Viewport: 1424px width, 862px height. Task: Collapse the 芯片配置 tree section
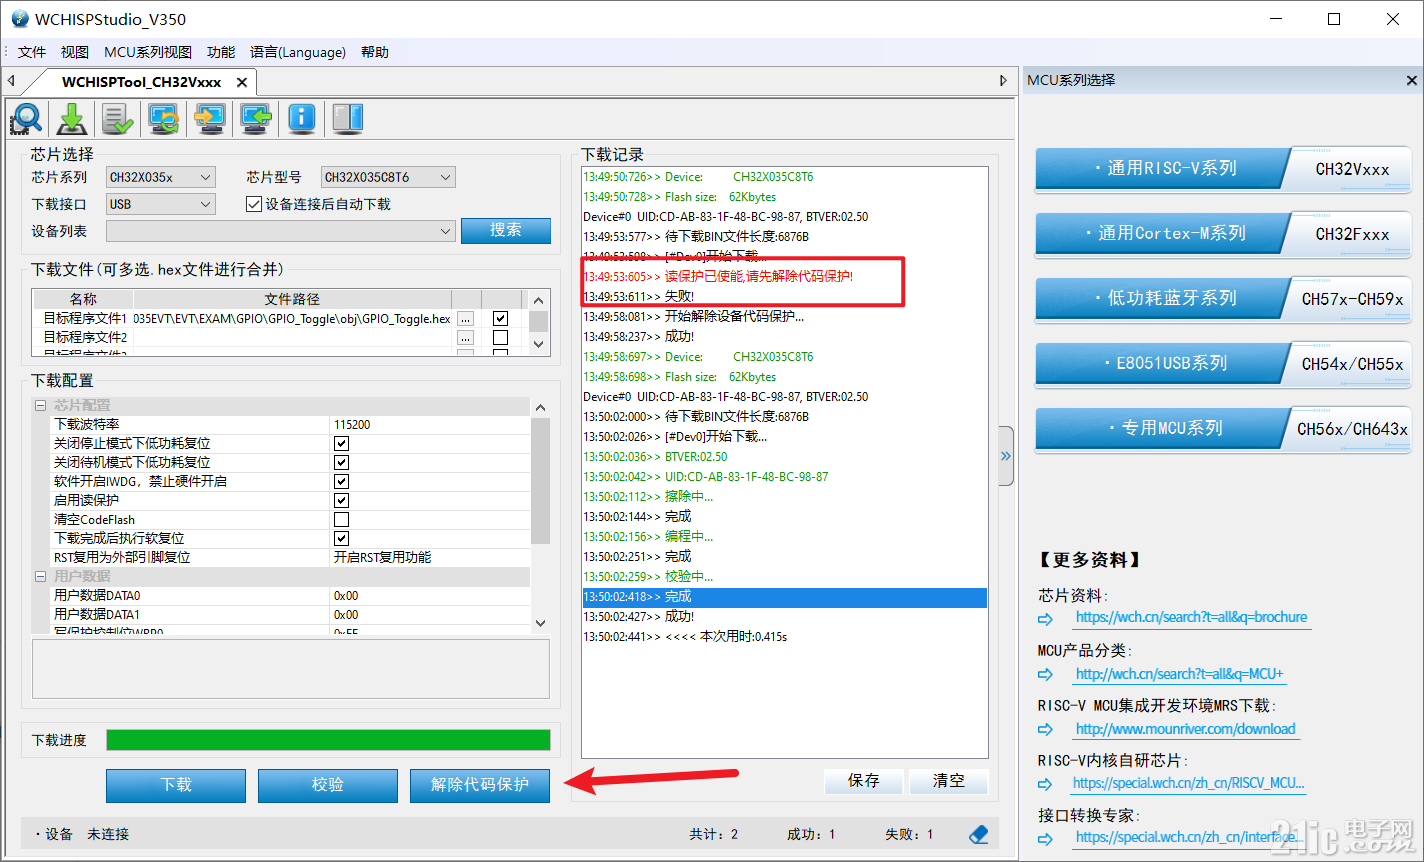pyautogui.click(x=41, y=405)
